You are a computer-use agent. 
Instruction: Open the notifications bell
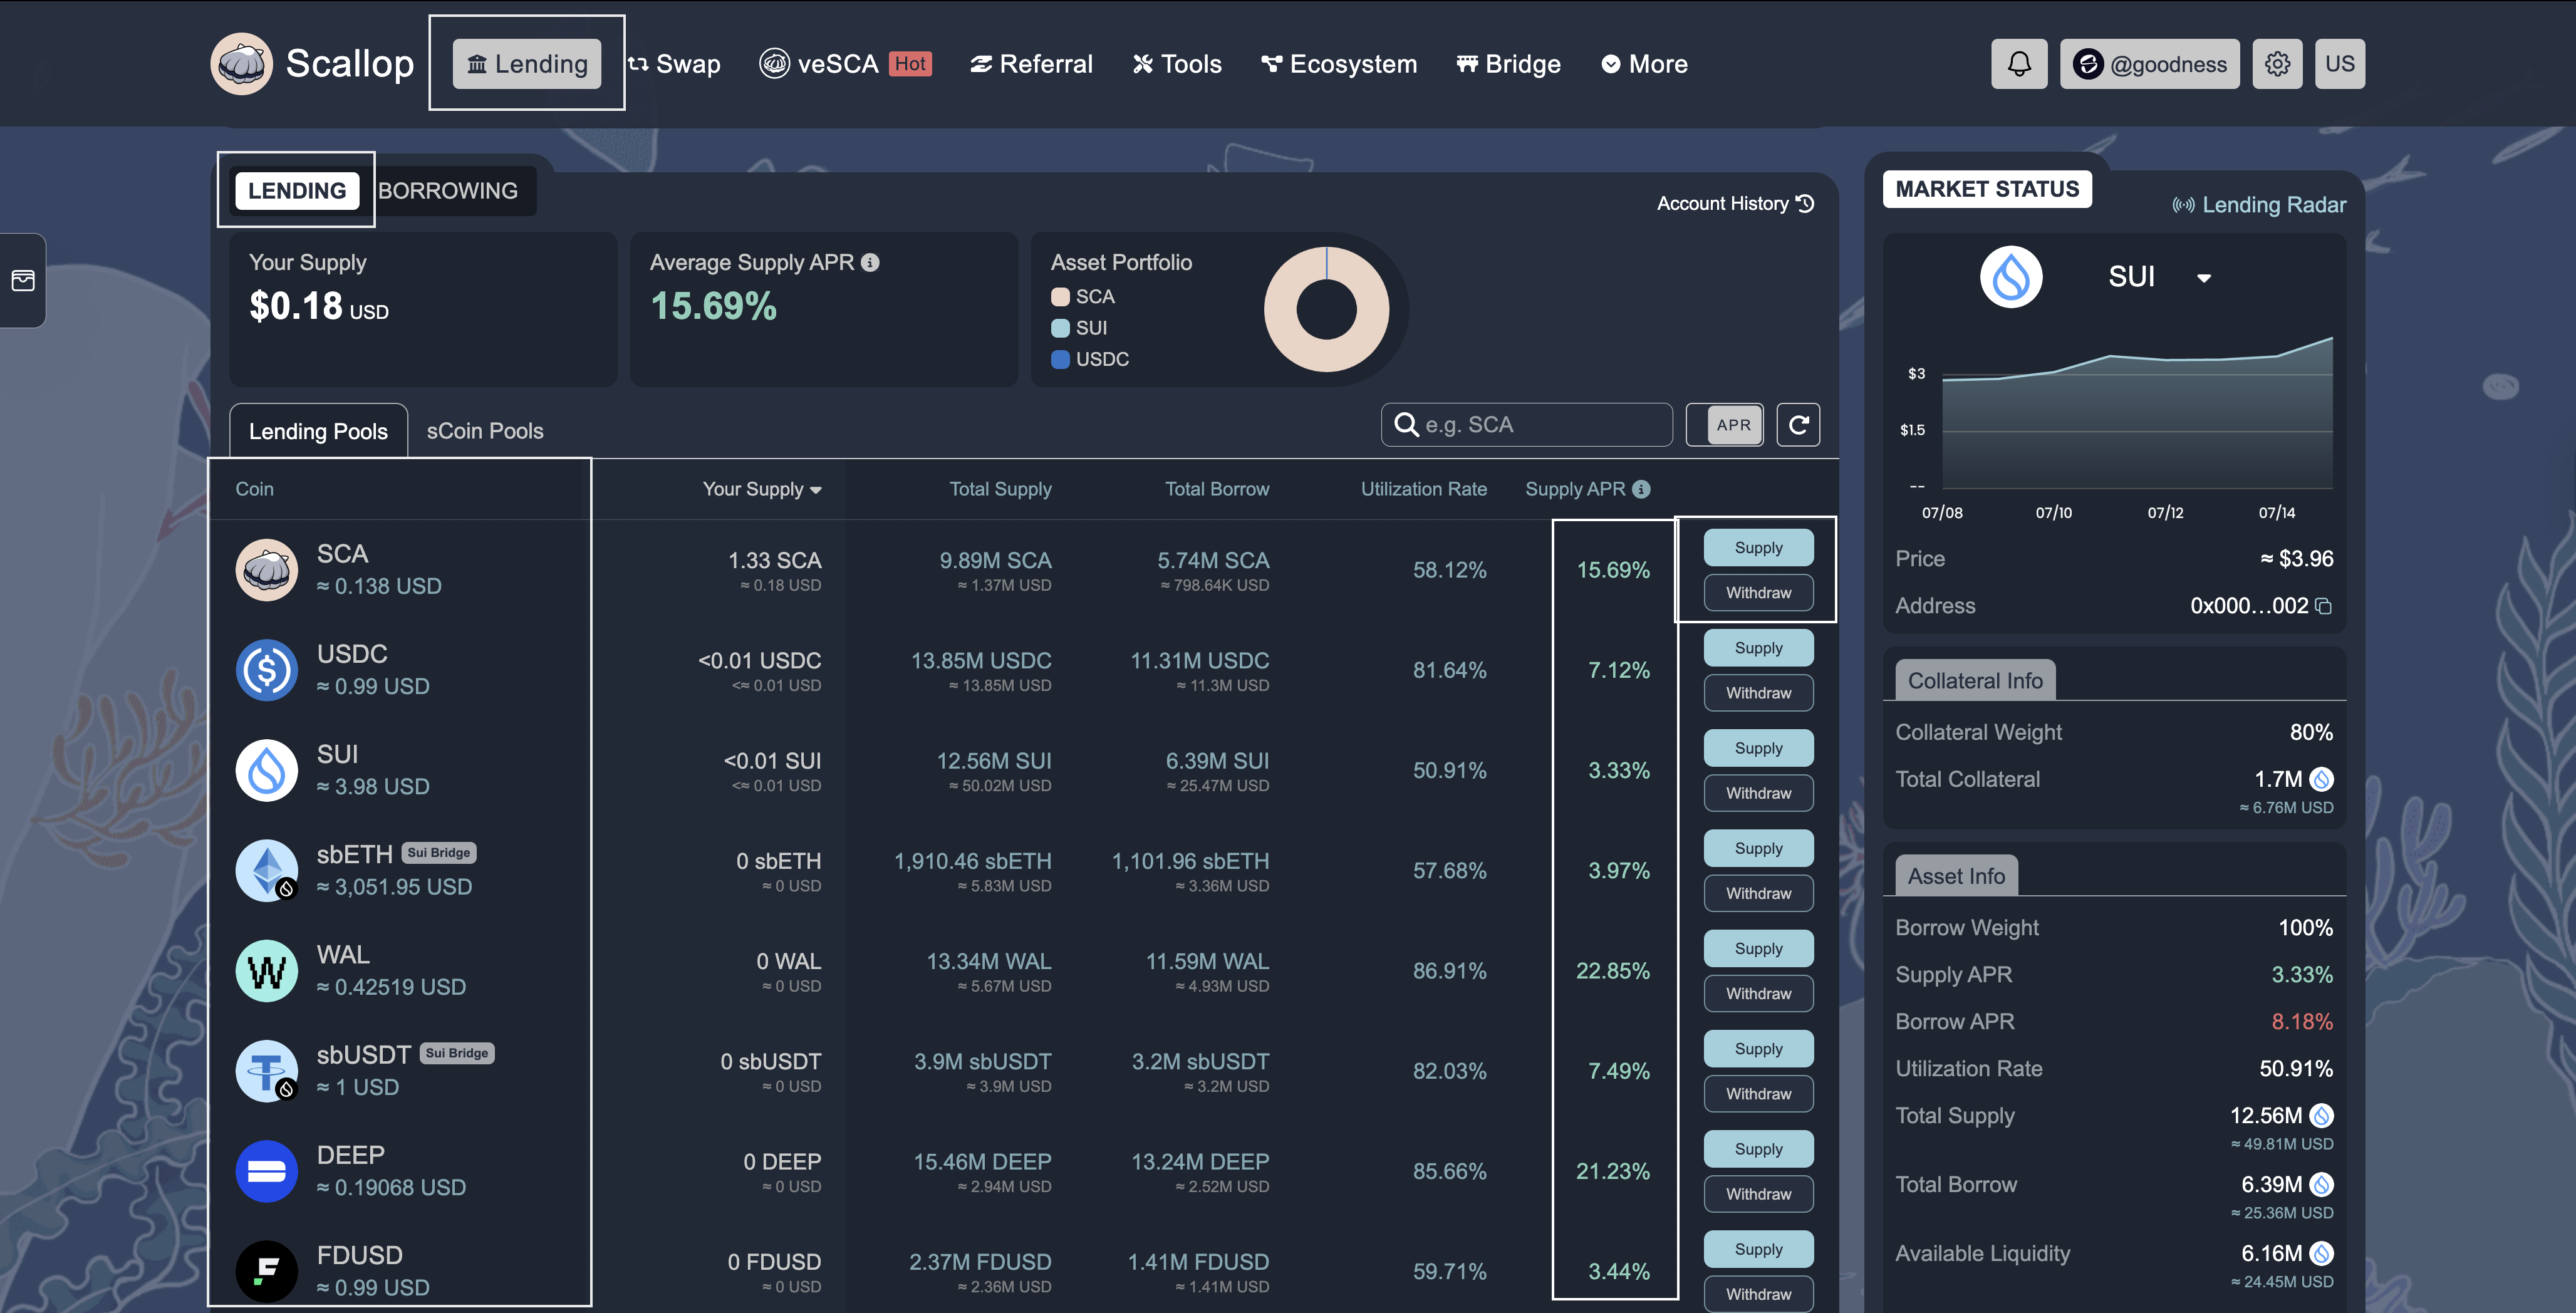(x=2019, y=64)
